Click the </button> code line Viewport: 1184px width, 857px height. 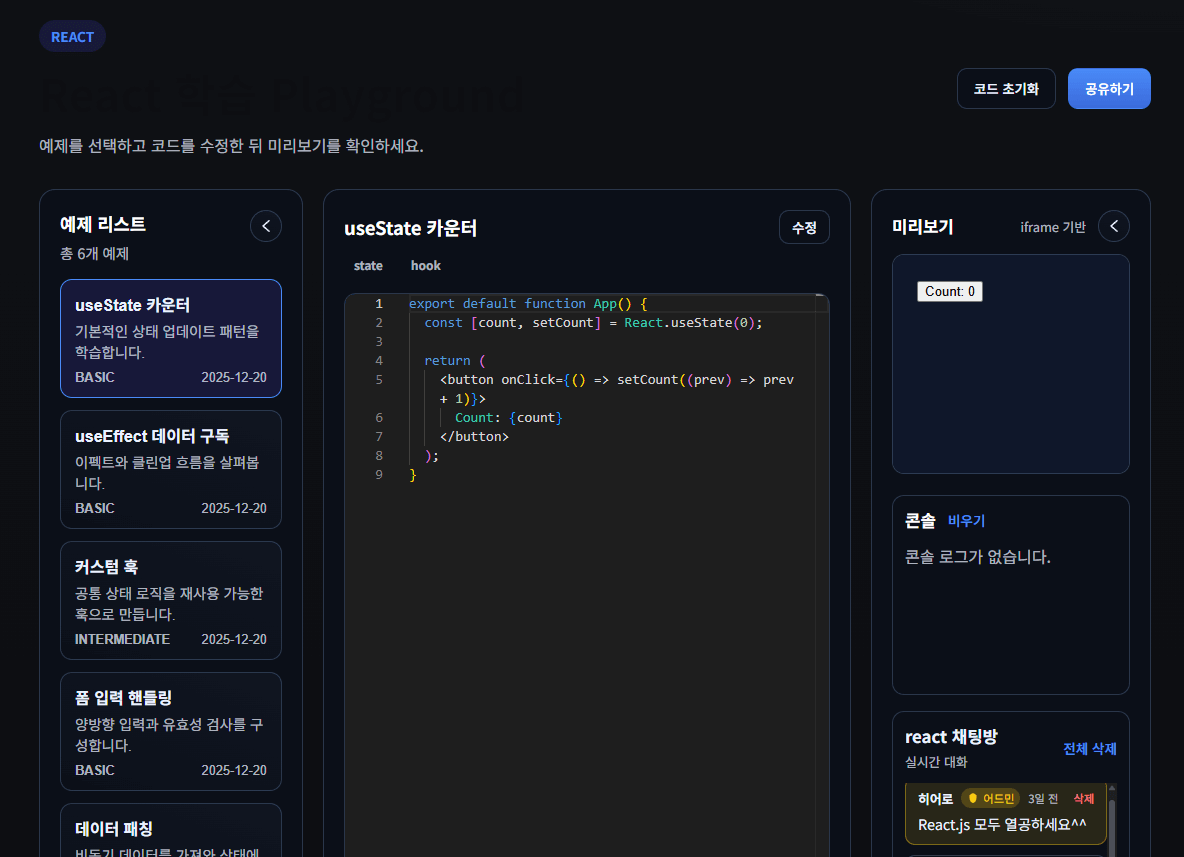pyautogui.click(x=474, y=437)
